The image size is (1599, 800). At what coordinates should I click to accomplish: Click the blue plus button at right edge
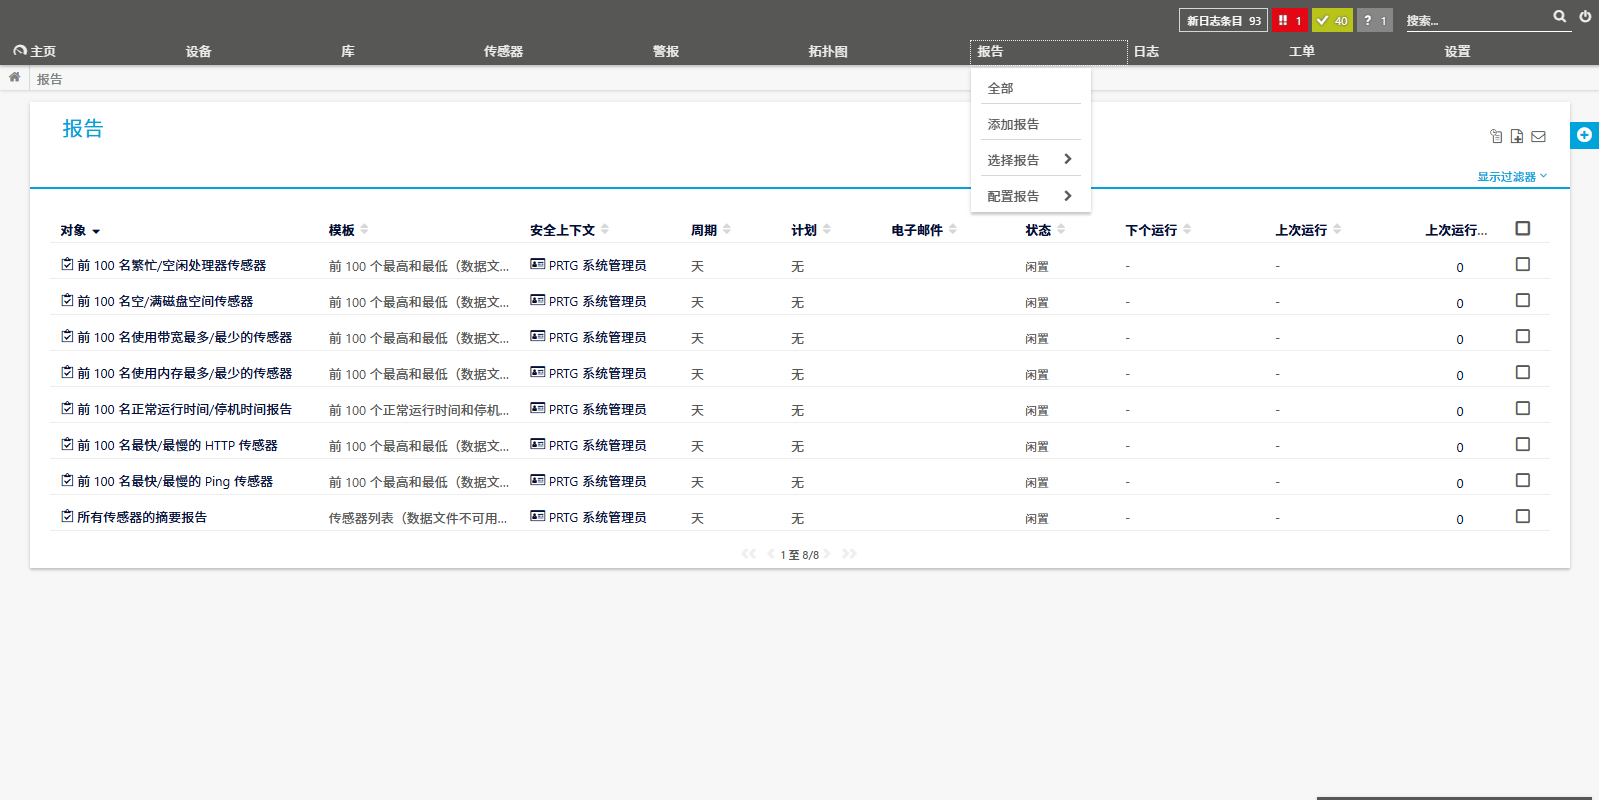pyautogui.click(x=1584, y=135)
